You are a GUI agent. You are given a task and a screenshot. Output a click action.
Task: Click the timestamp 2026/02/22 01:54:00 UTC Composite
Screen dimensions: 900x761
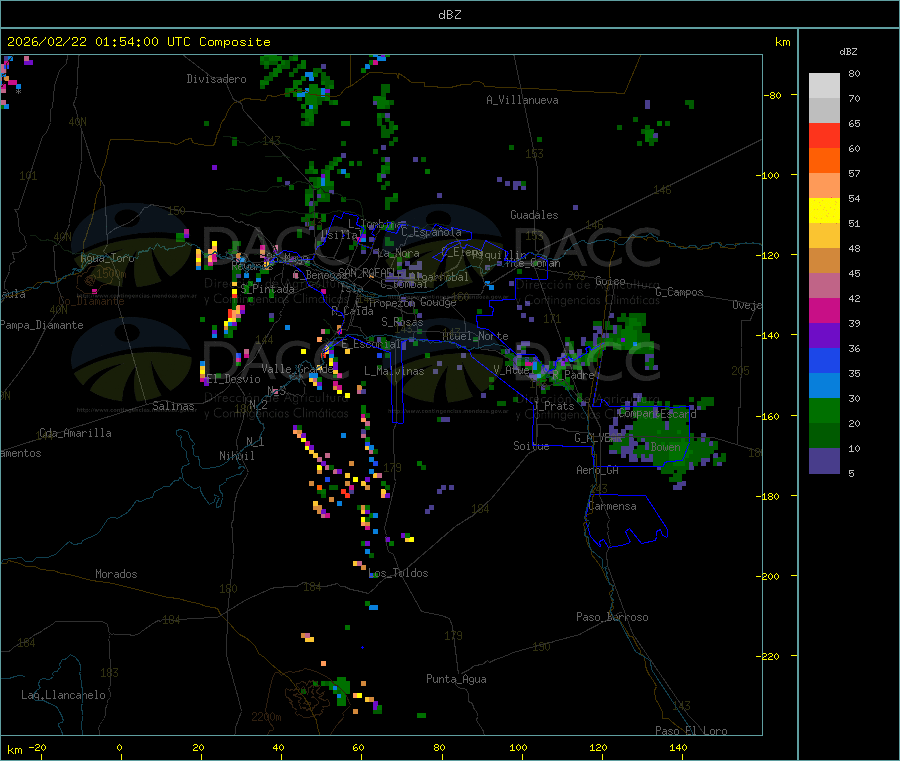pyautogui.click(x=138, y=42)
